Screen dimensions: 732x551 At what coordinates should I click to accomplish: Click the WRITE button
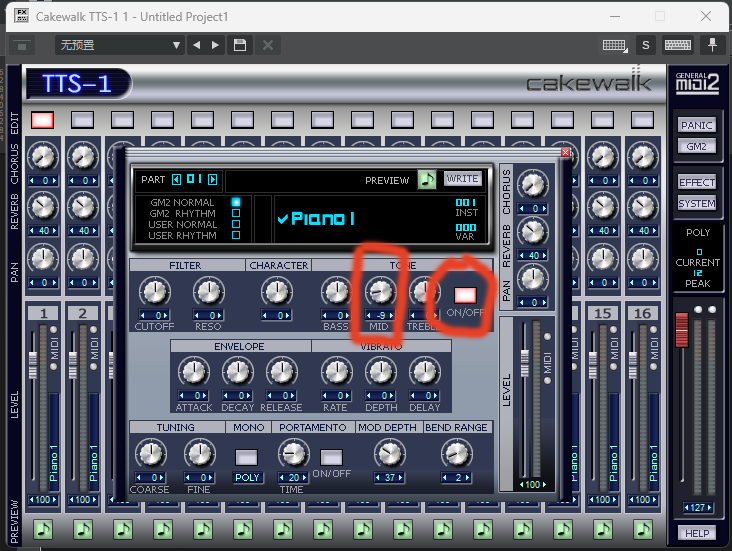[462, 179]
